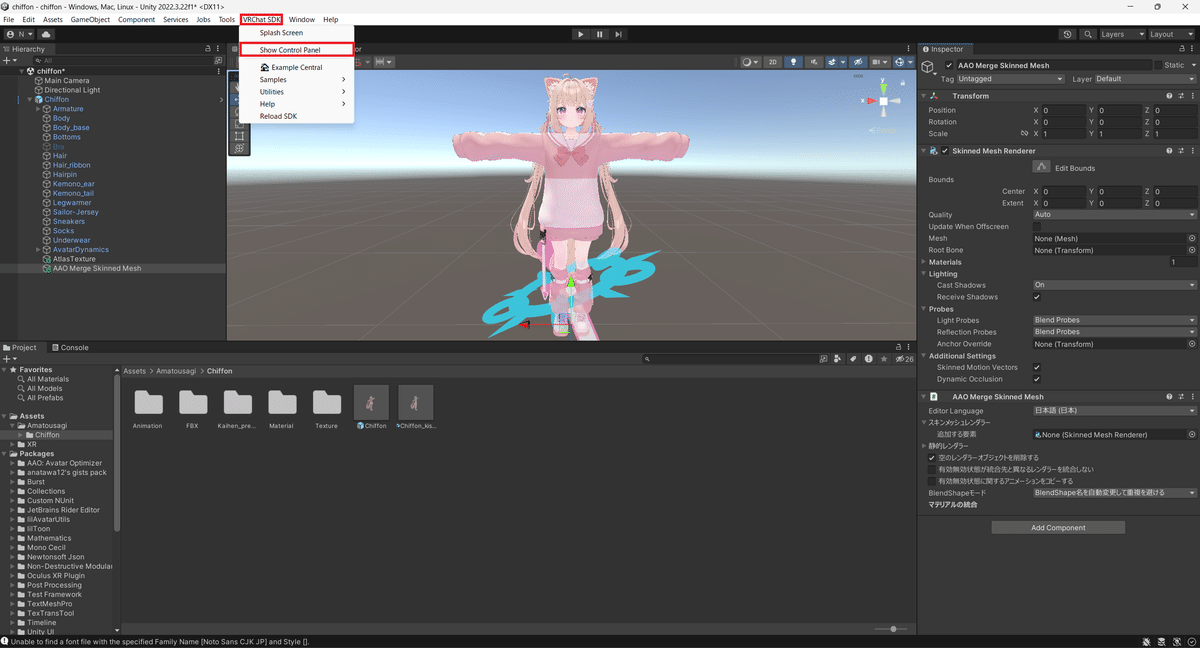Open shading mode draw dropdown
The height and width of the screenshot is (648, 1200).
[750, 61]
